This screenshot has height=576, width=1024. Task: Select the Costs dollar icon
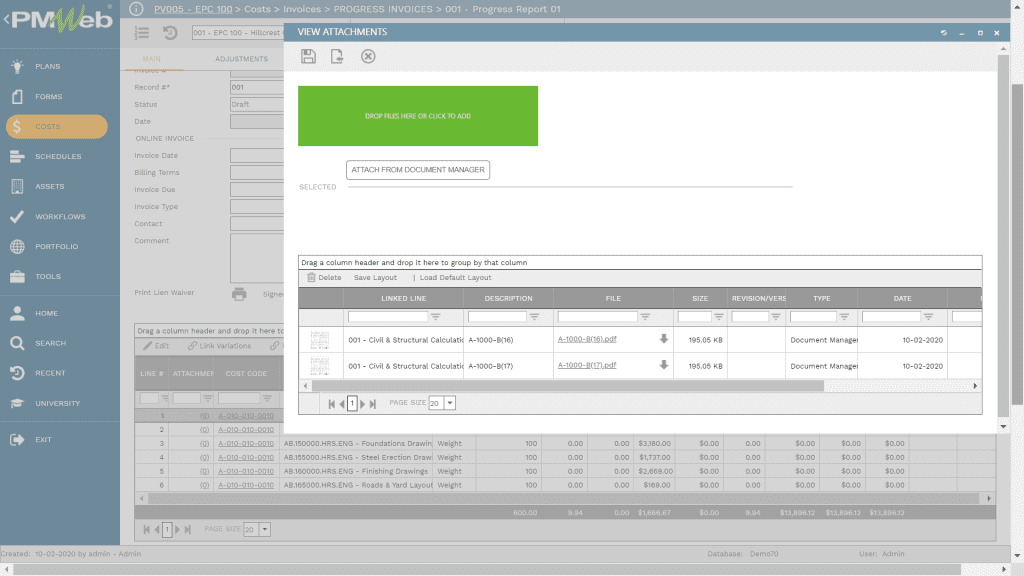pos(18,127)
